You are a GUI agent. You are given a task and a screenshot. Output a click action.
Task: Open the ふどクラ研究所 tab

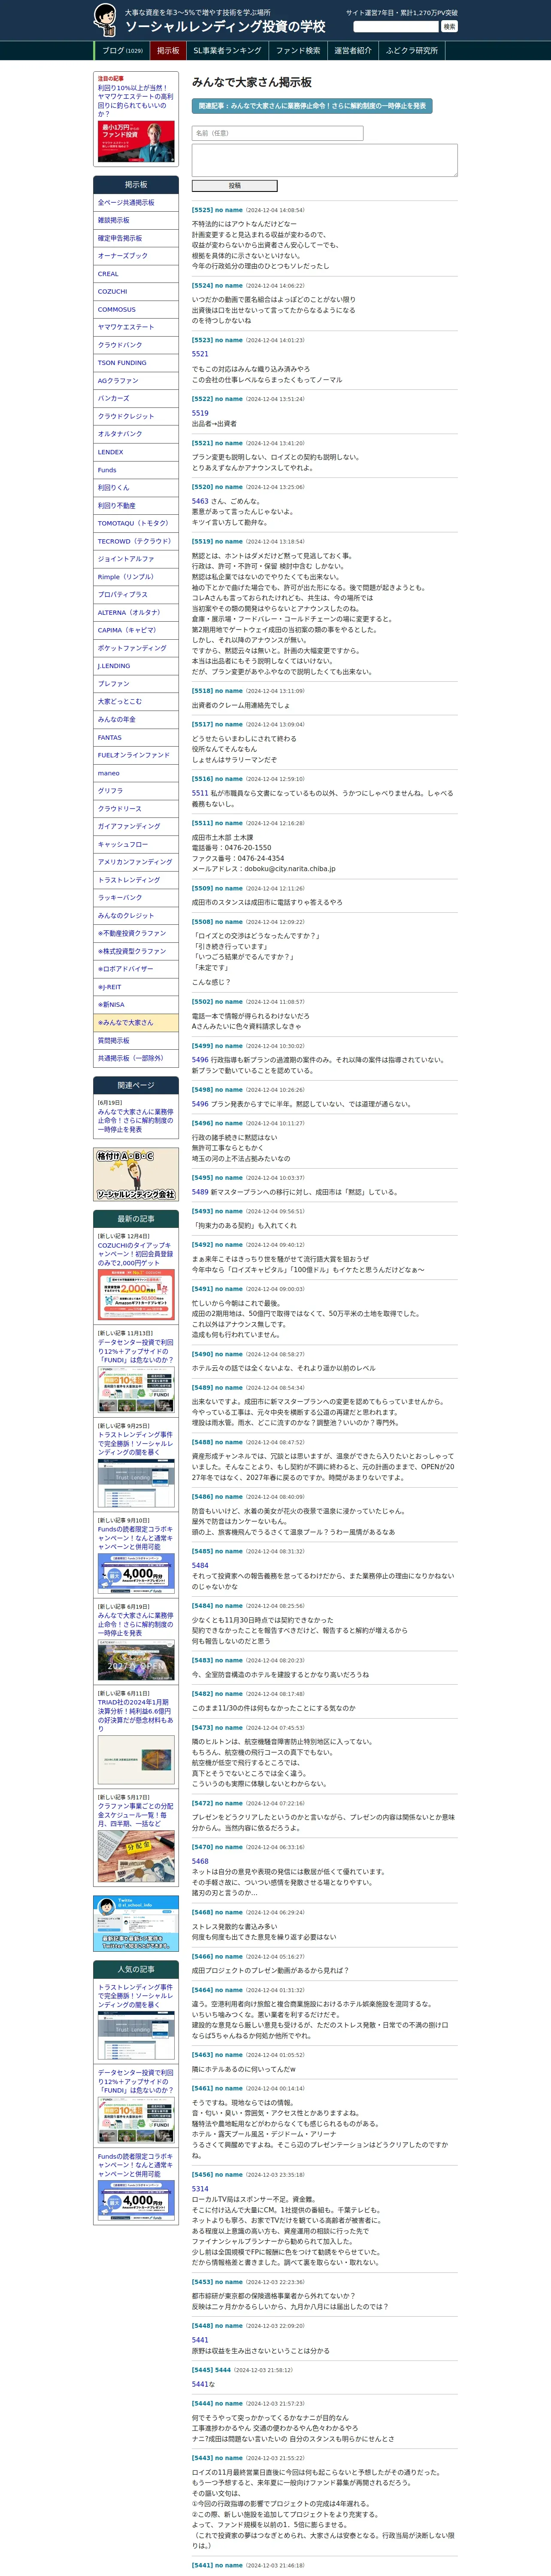[x=412, y=50]
